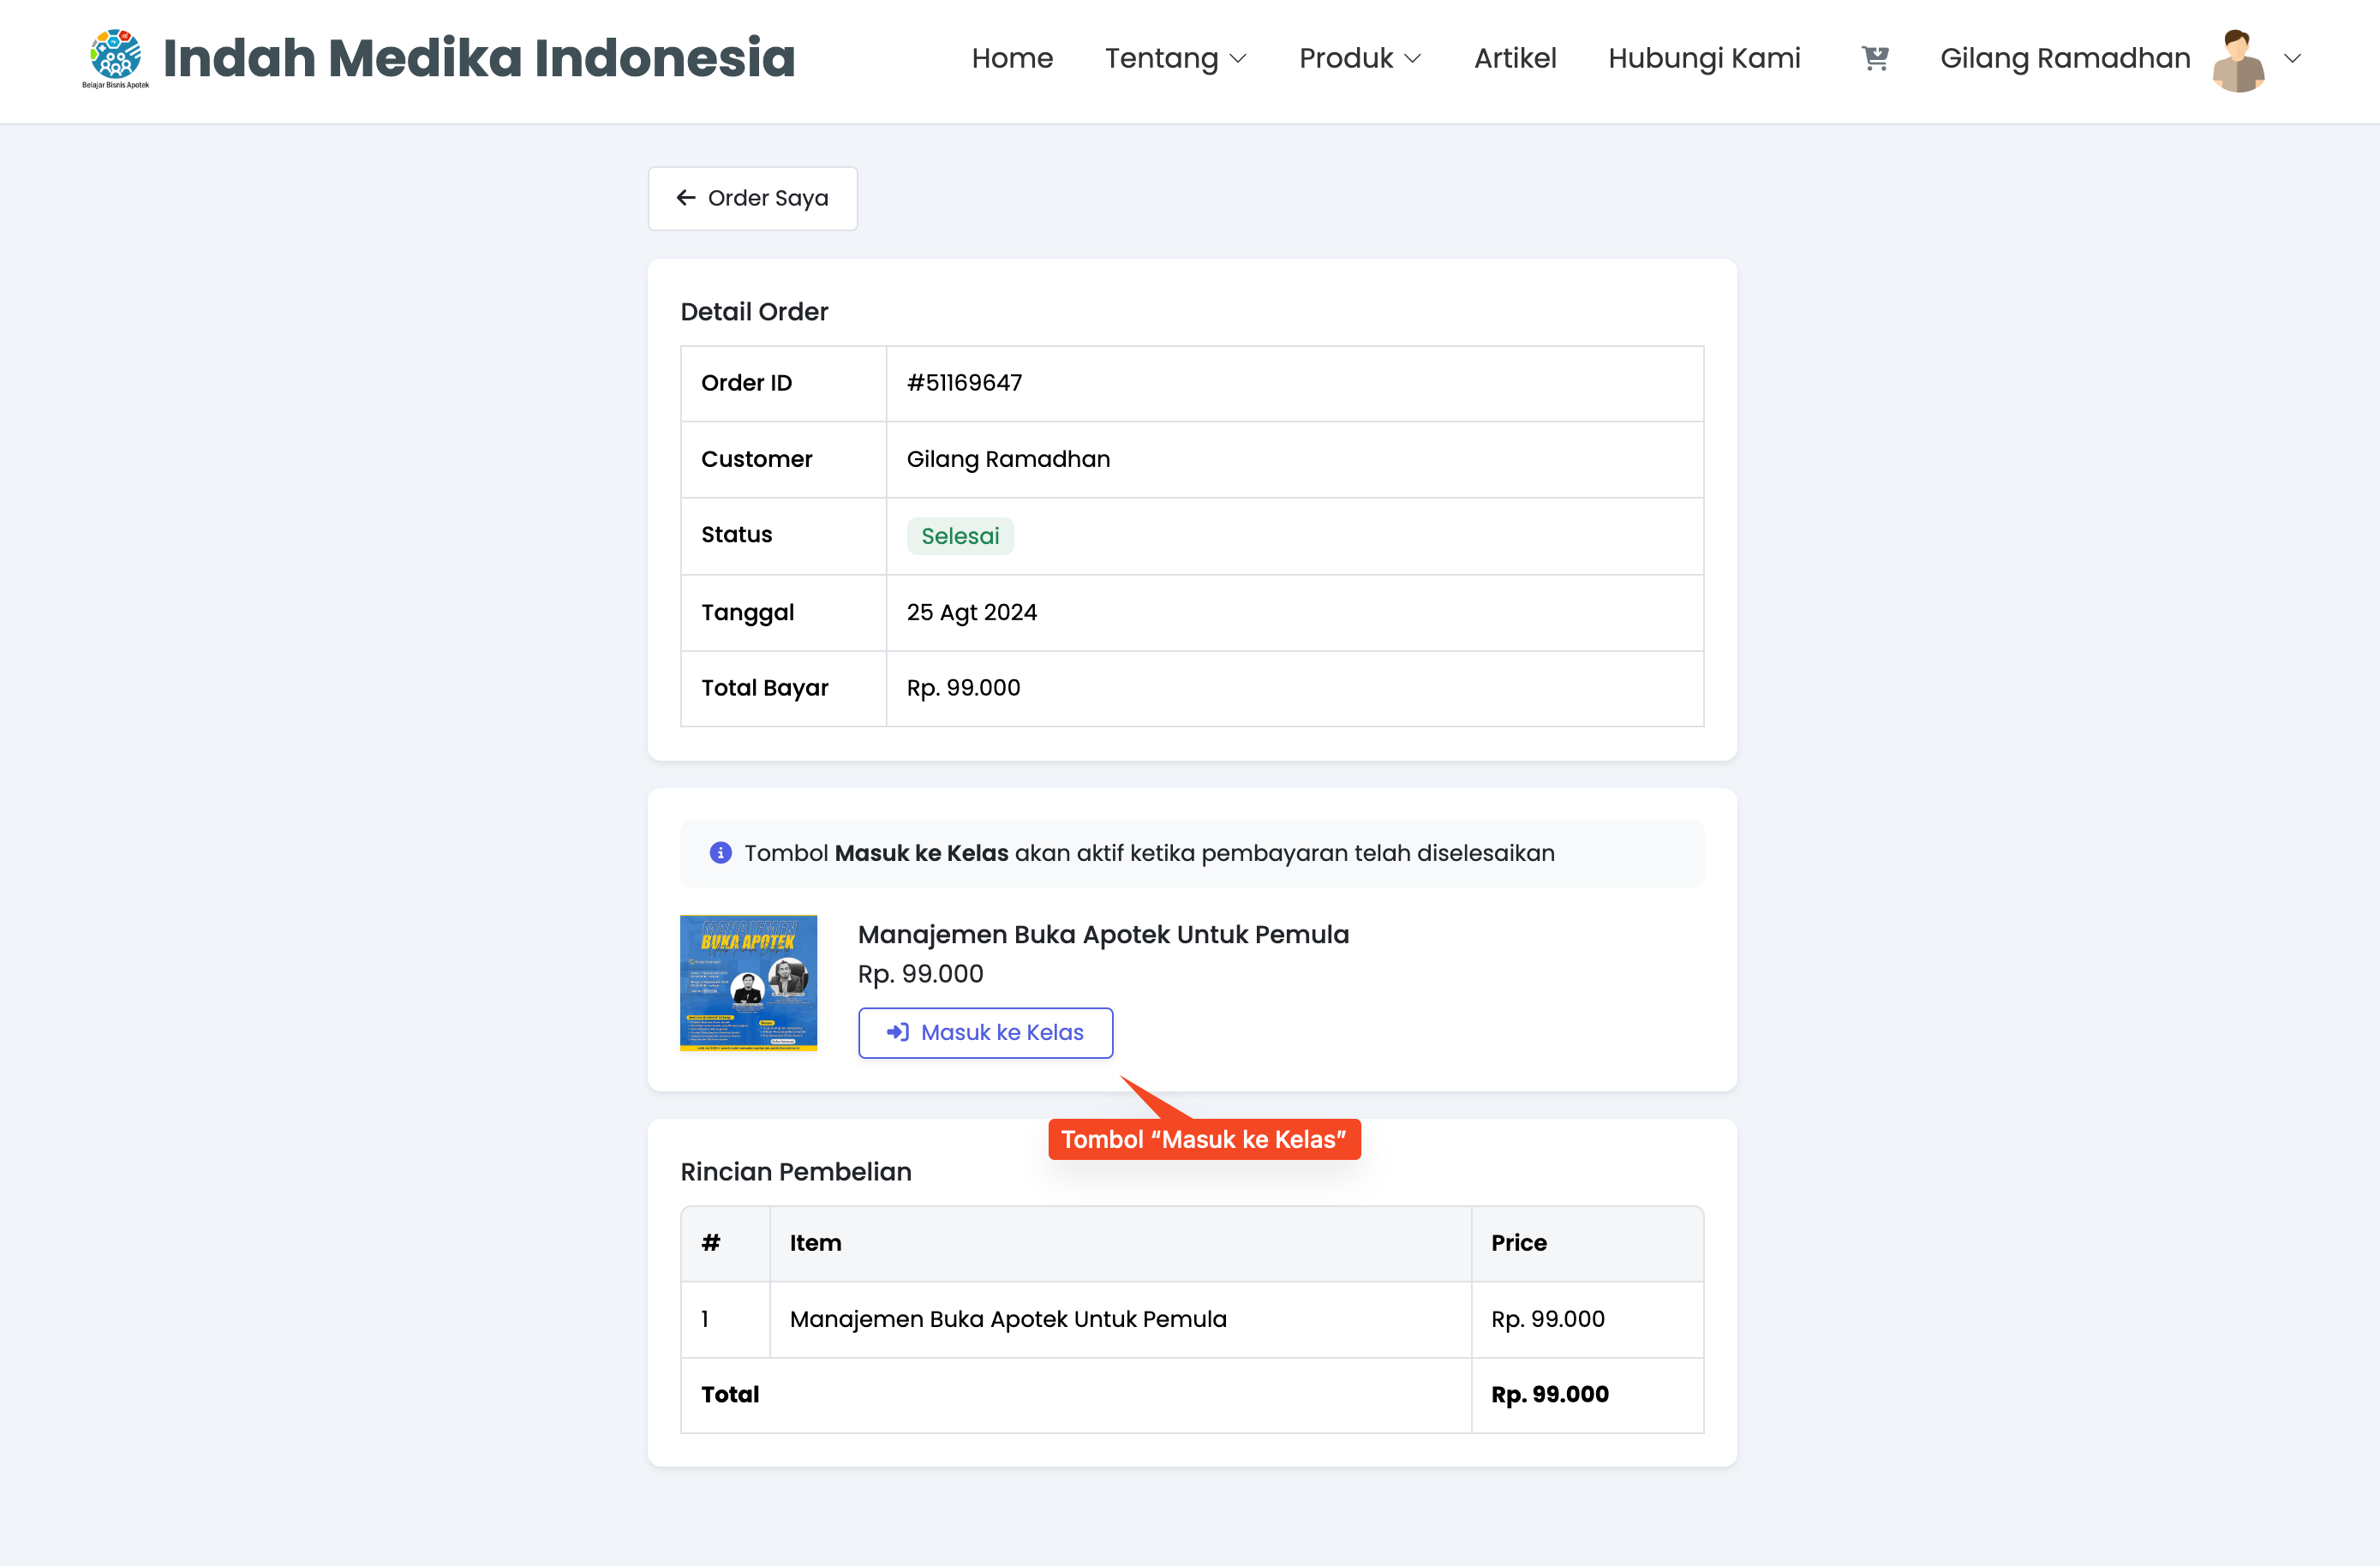This screenshot has height=1566, width=2380.
Task: Click the Gilang Ramadhan username in navbar
Action: coord(2064,59)
